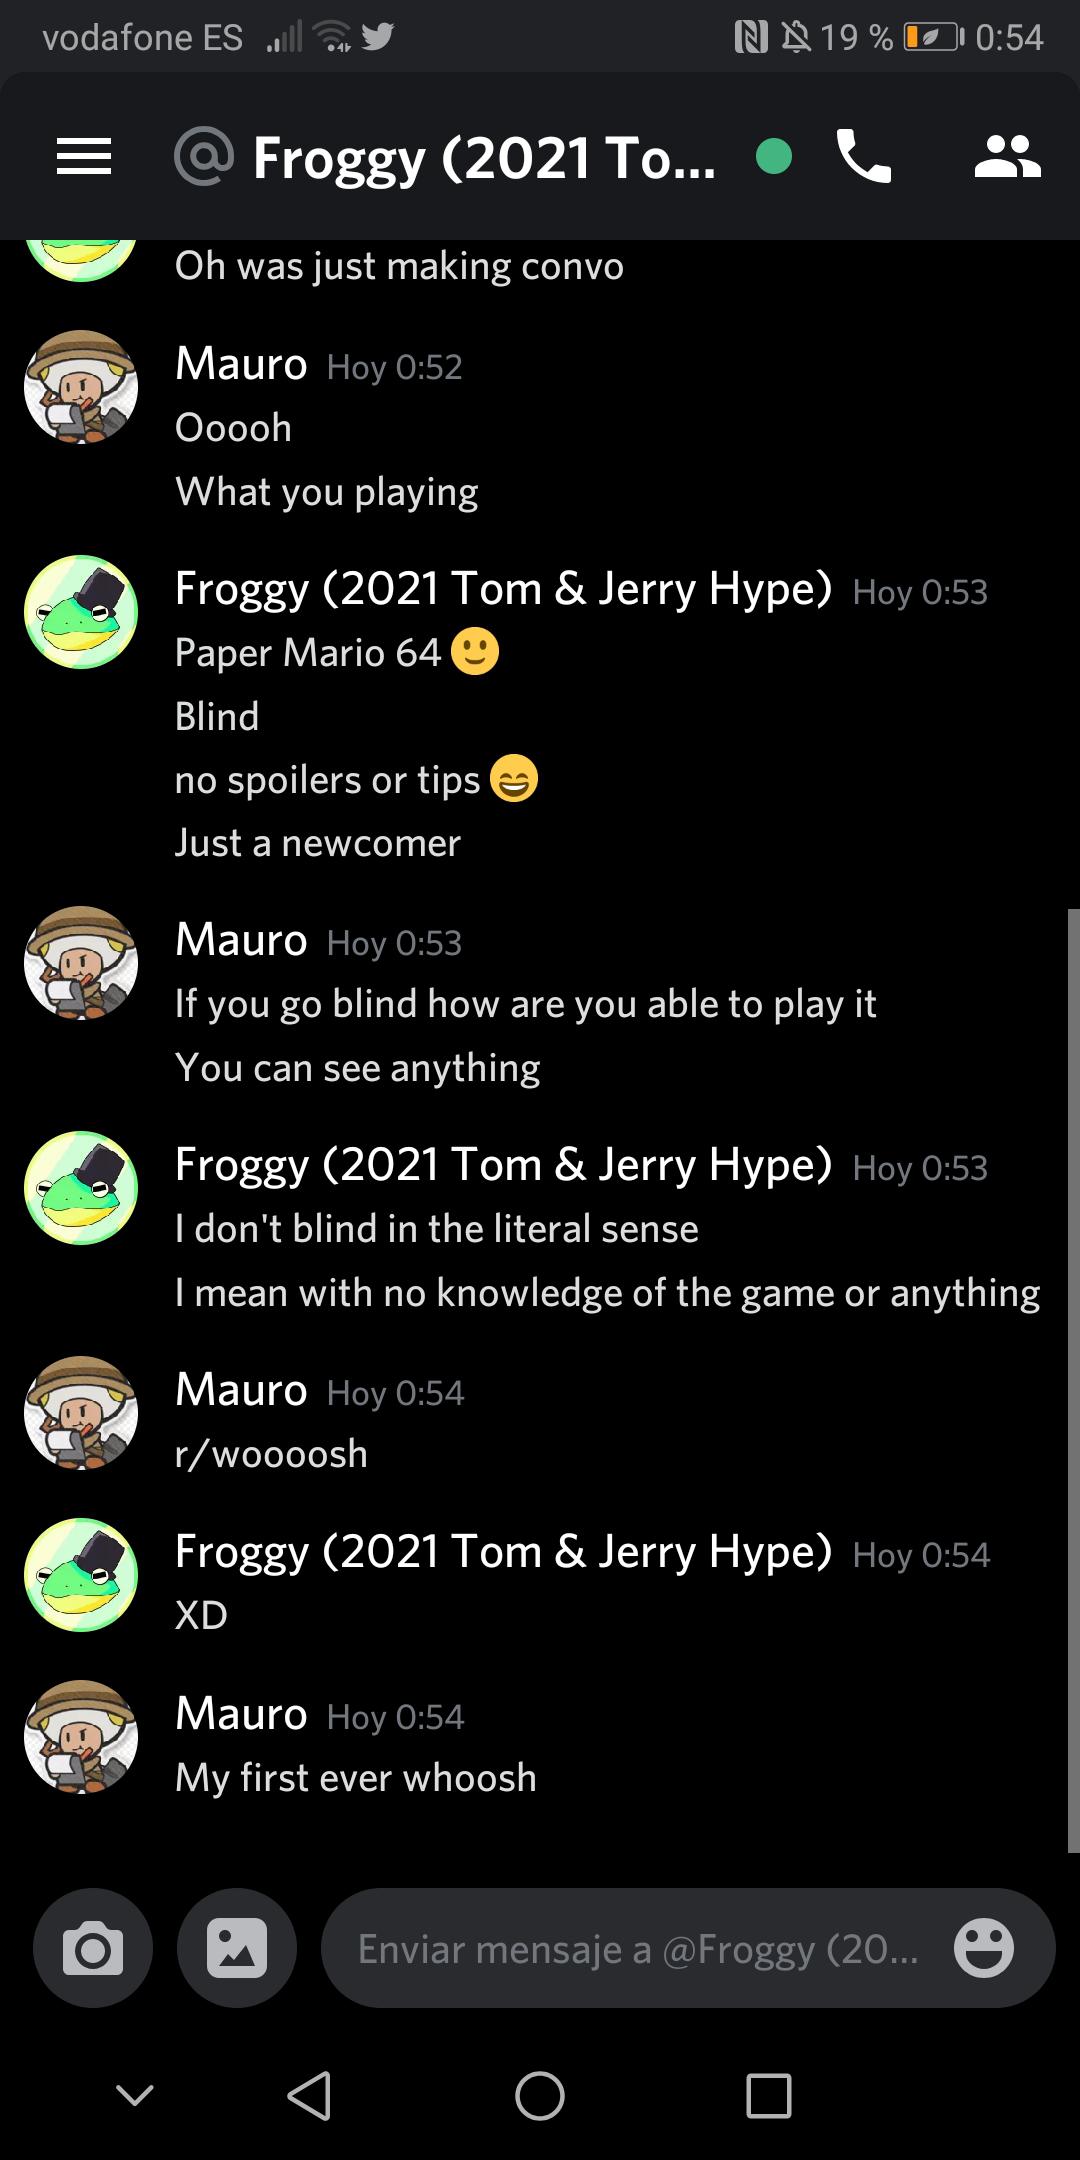This screenshot has height=2160, width=1080.
Task: View the group members list
Action: (x=1007, y=157)
